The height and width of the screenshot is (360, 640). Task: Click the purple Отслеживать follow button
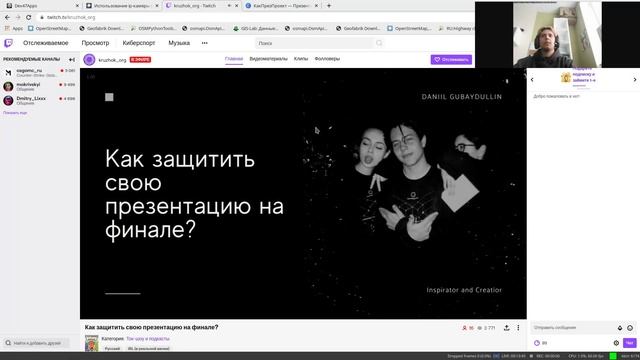click(x=451, y=60)
